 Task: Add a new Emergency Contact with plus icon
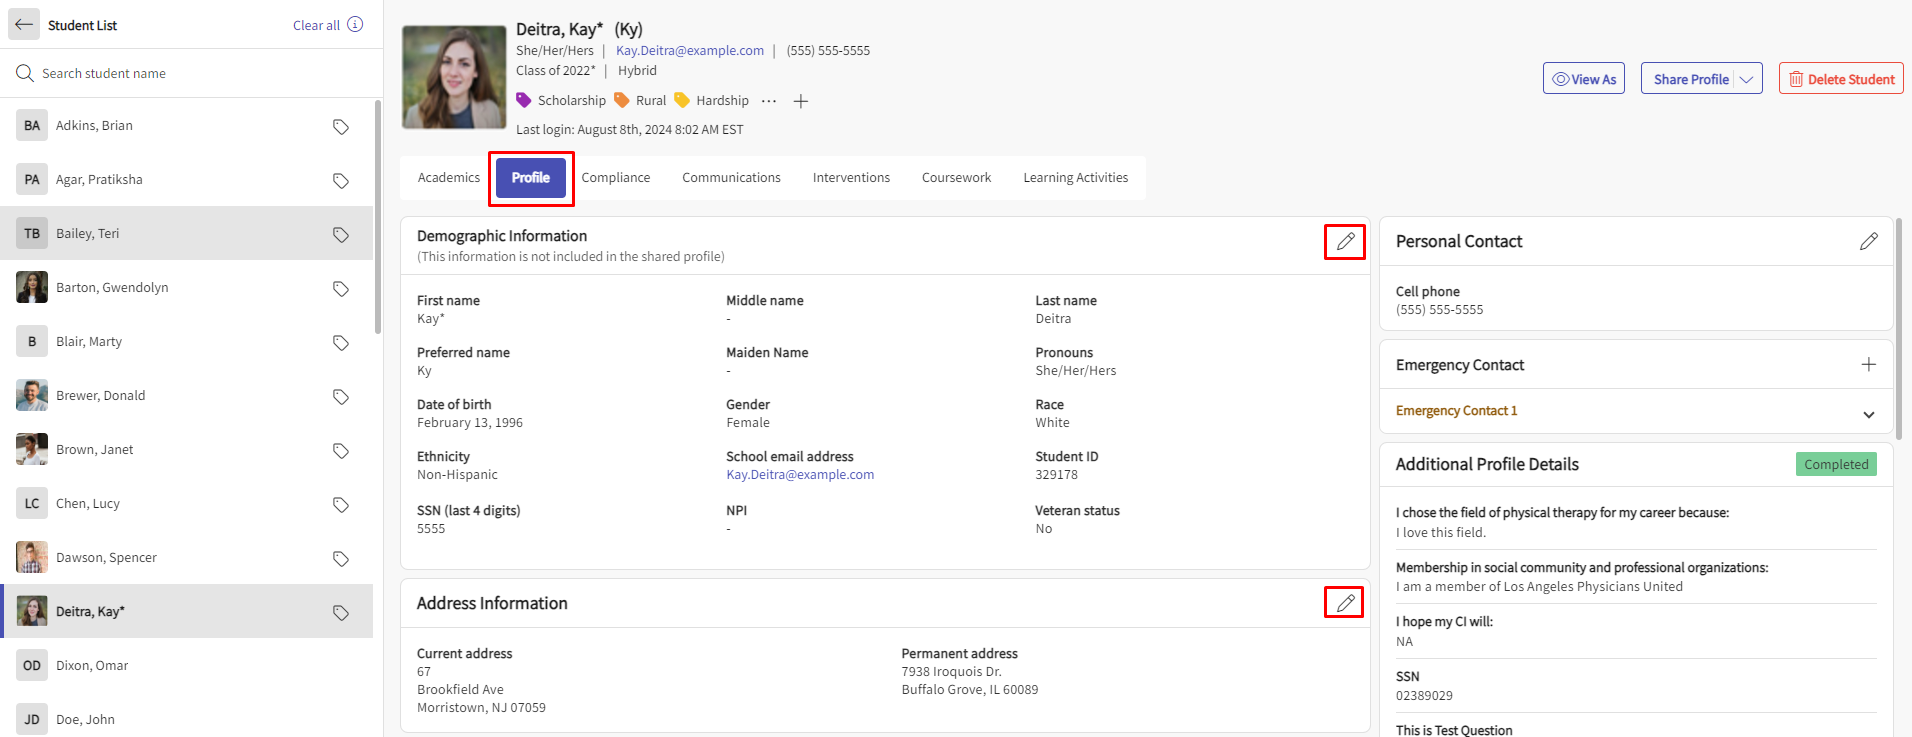(1868, 365)
